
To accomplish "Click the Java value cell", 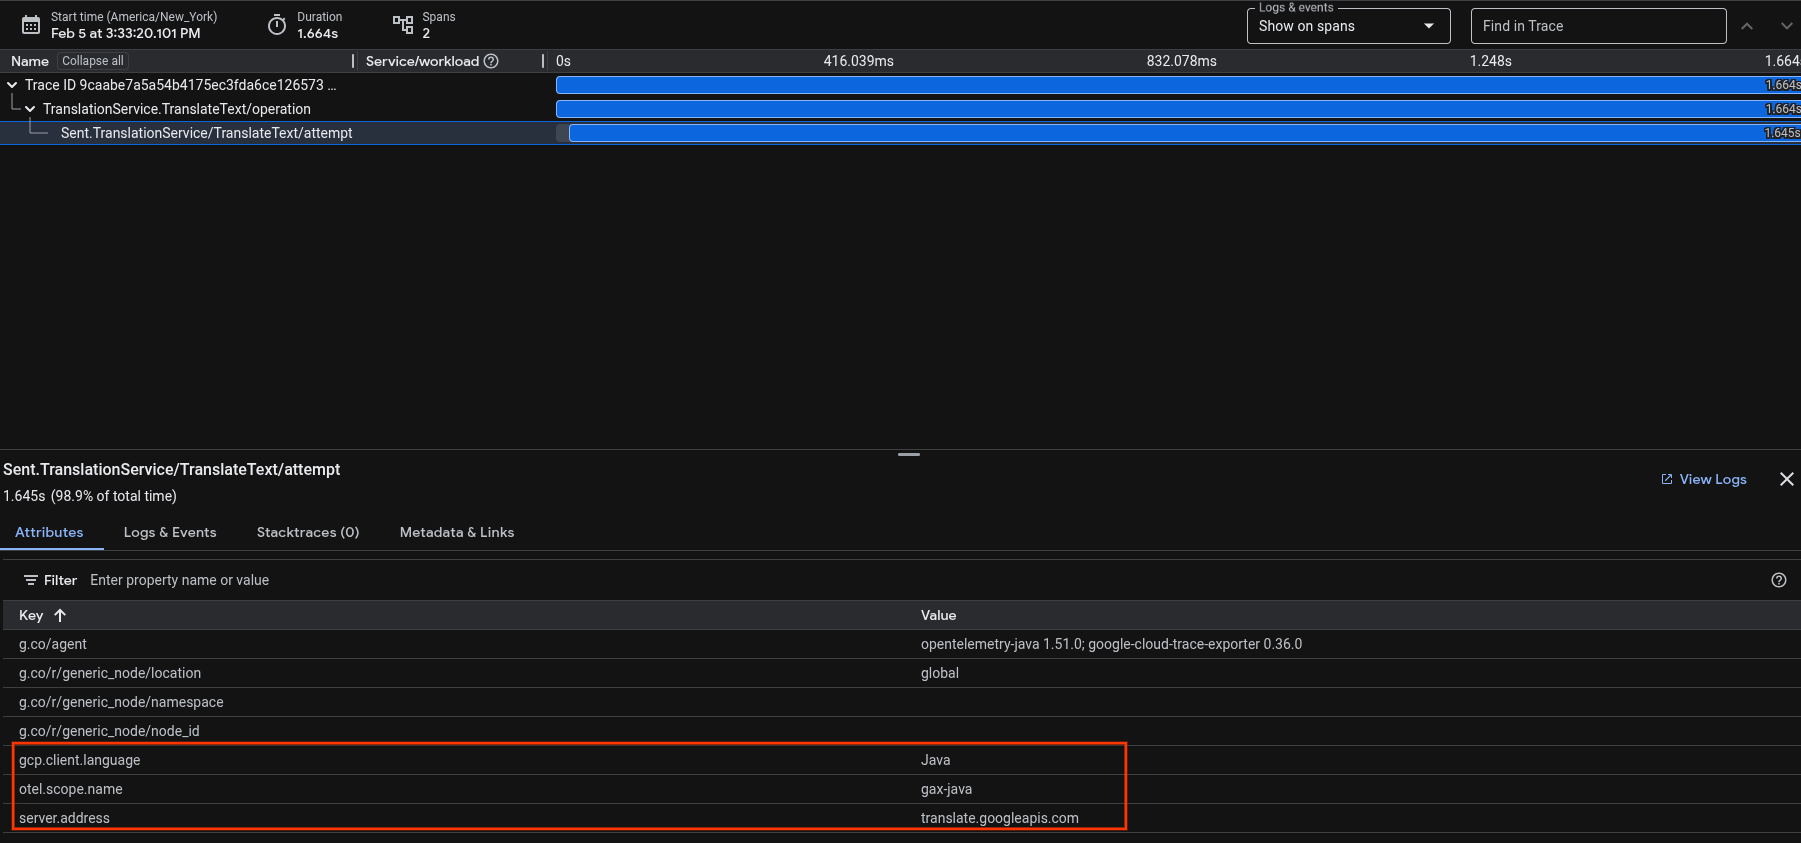I will [x=936, y=760].
